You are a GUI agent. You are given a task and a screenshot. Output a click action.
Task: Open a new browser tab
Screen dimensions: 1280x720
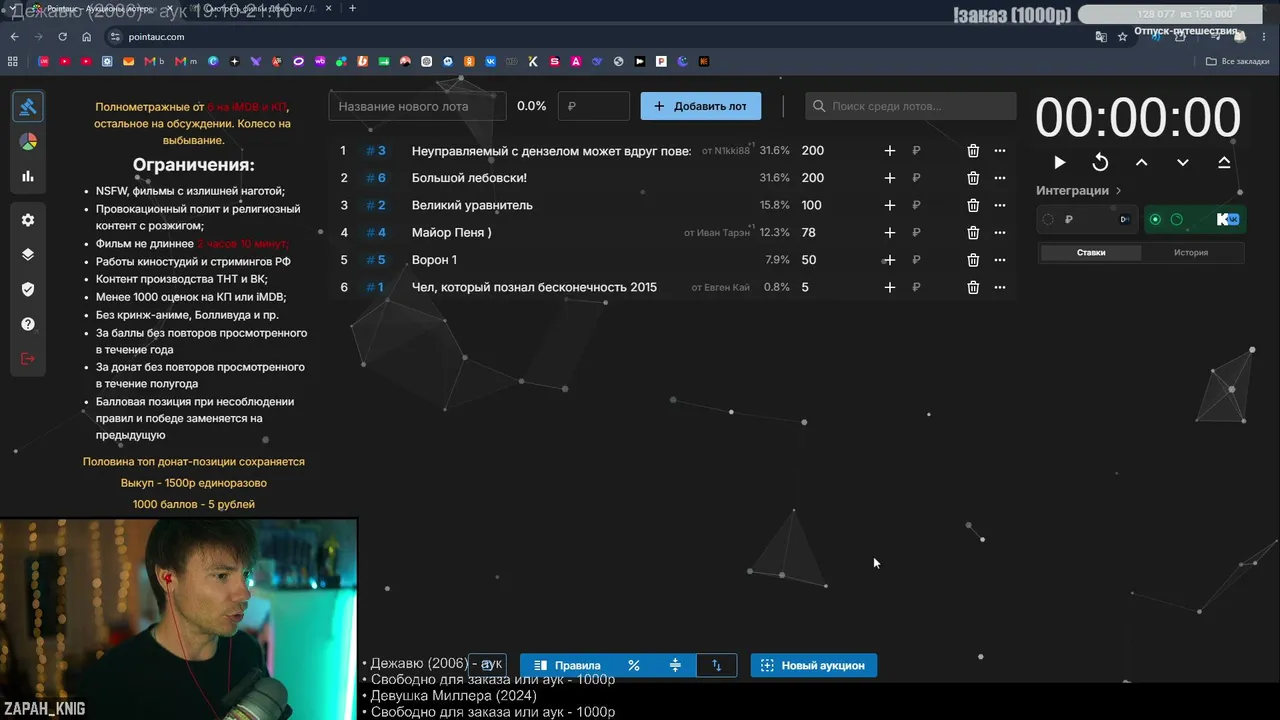point(352,9)
